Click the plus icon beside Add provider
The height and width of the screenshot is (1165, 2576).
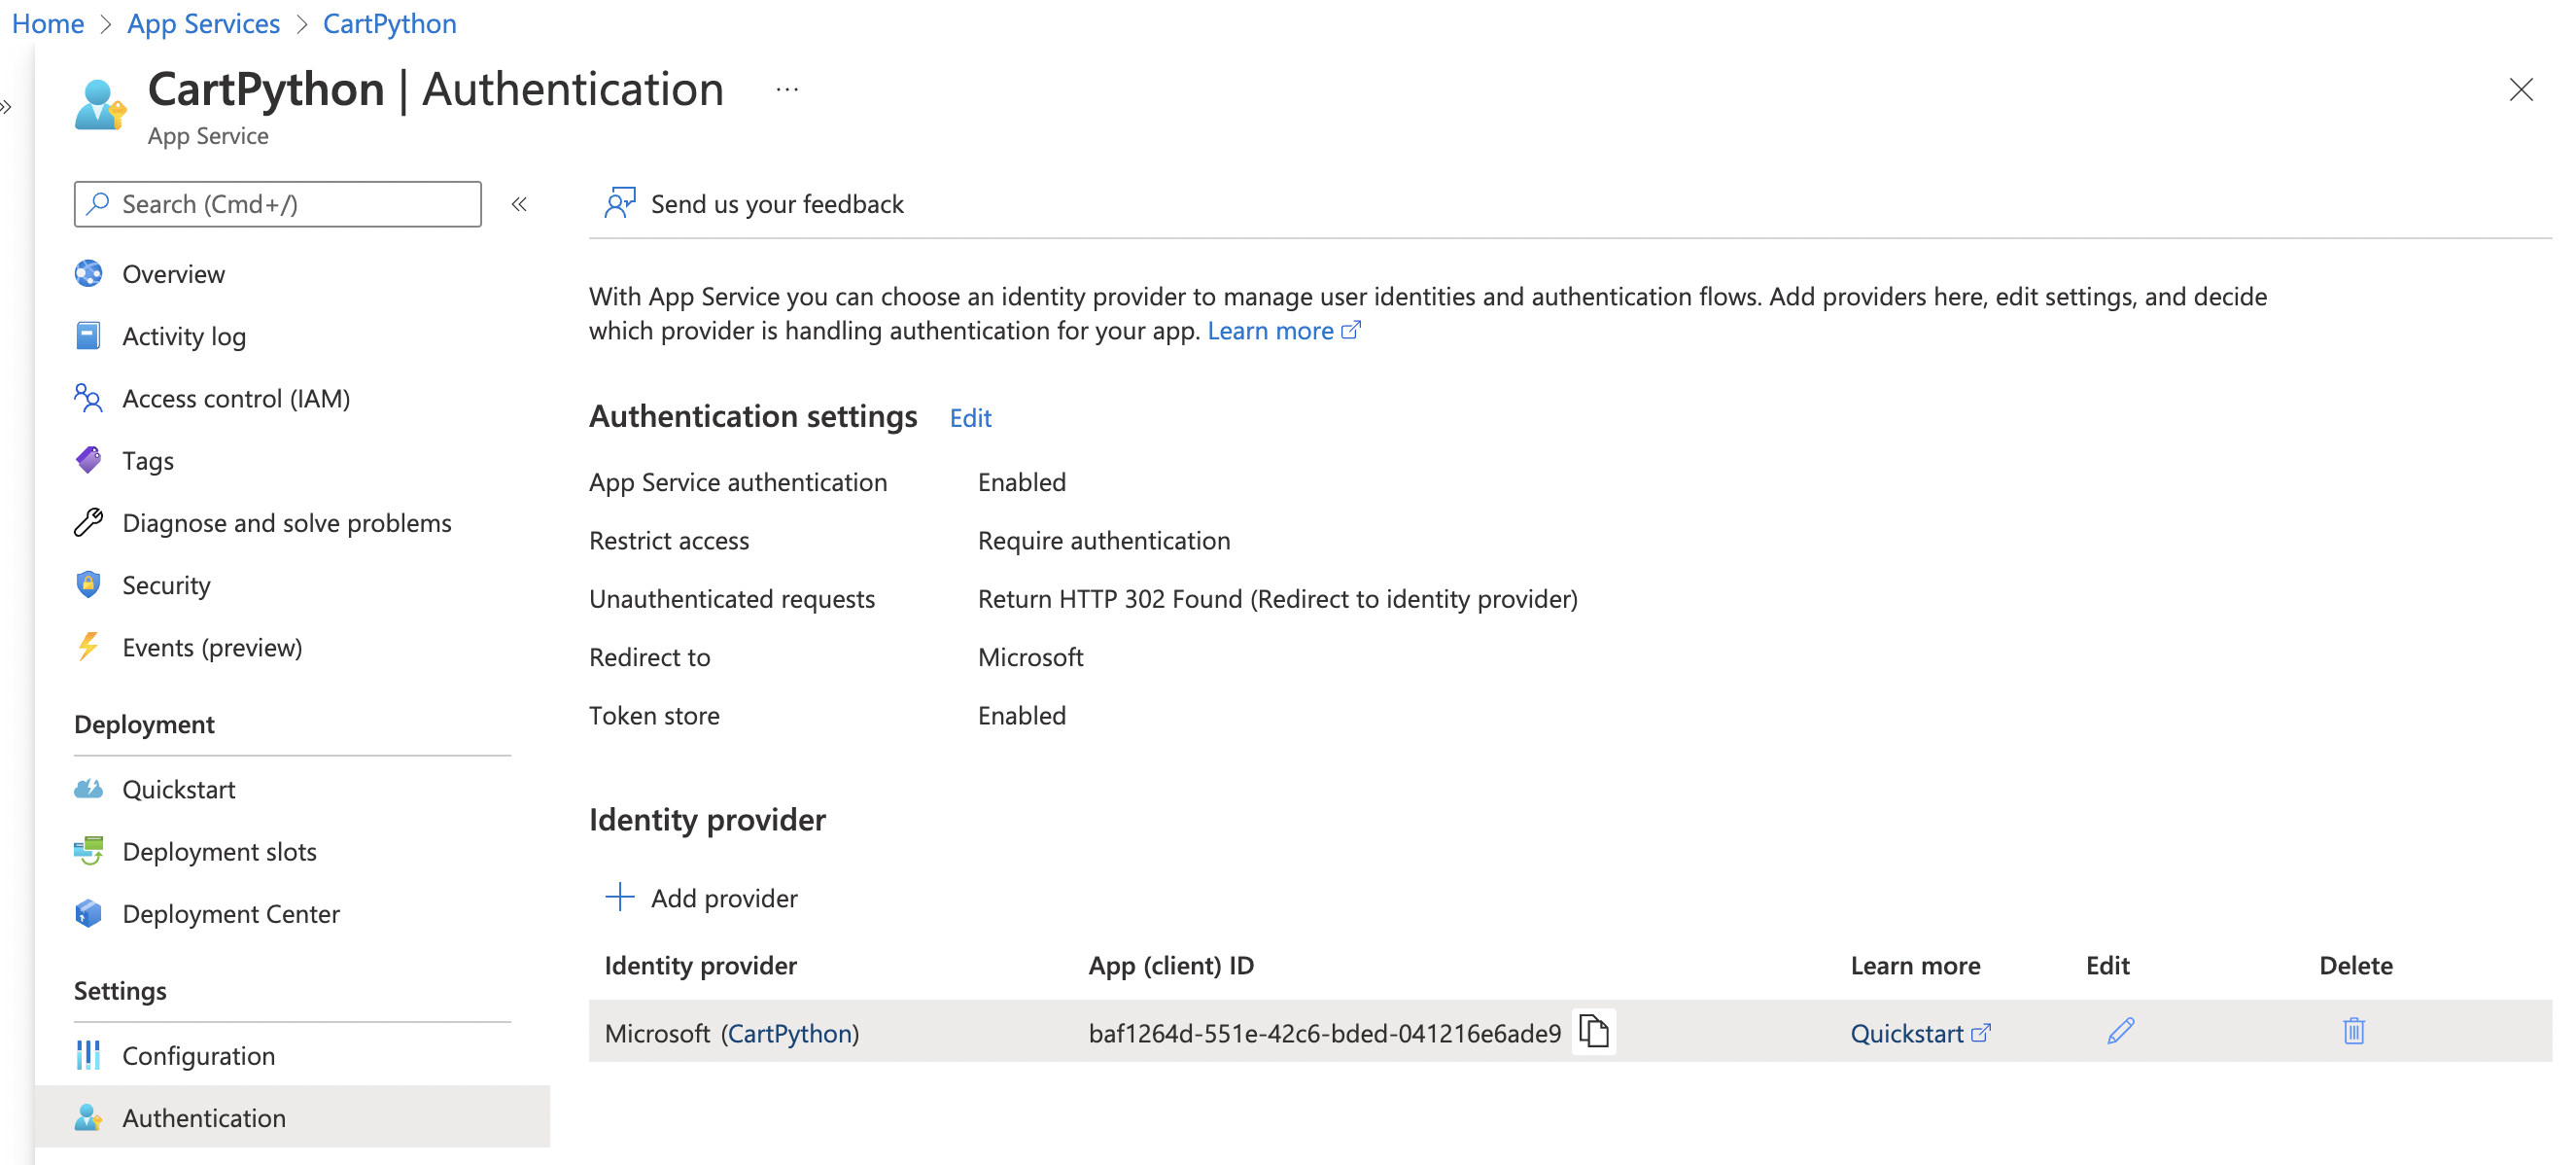click(x=619, y=897)
